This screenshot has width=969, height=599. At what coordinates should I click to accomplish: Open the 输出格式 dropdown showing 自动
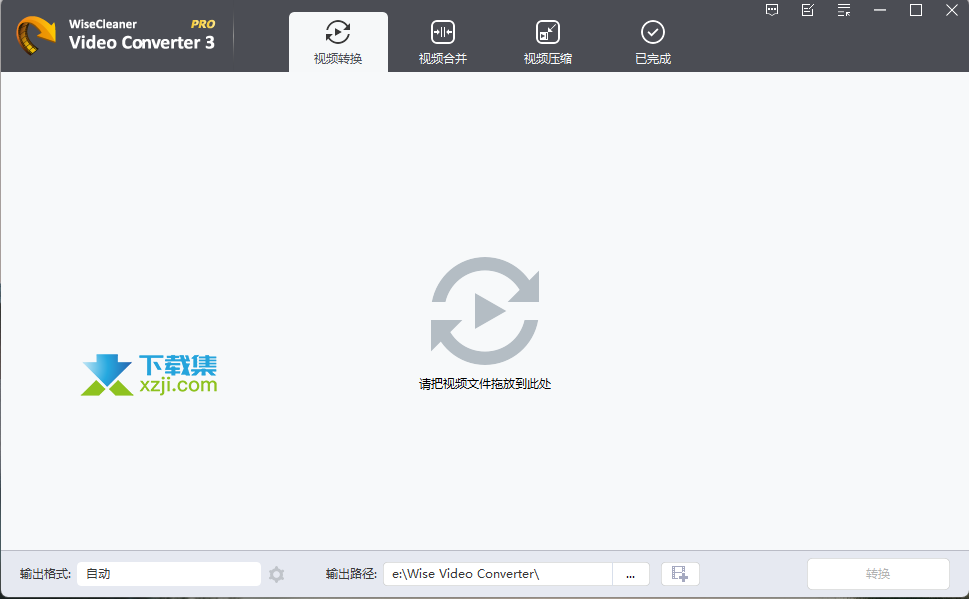pos(169,574)
